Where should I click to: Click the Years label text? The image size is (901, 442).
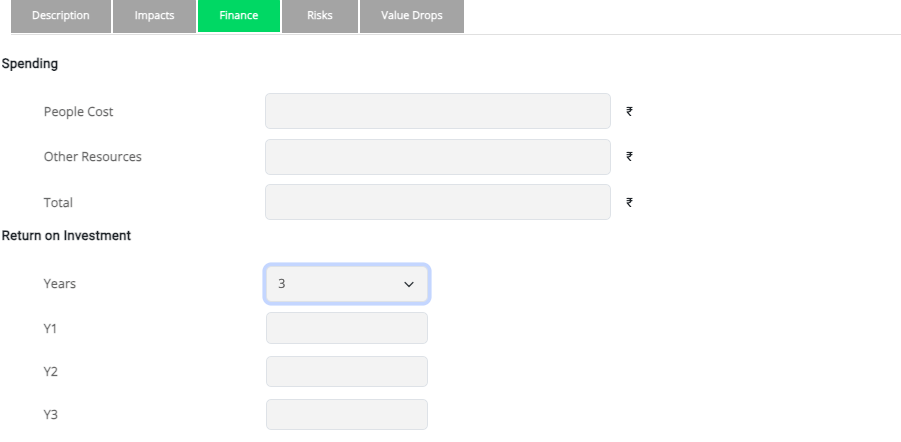tap(60, 284)
